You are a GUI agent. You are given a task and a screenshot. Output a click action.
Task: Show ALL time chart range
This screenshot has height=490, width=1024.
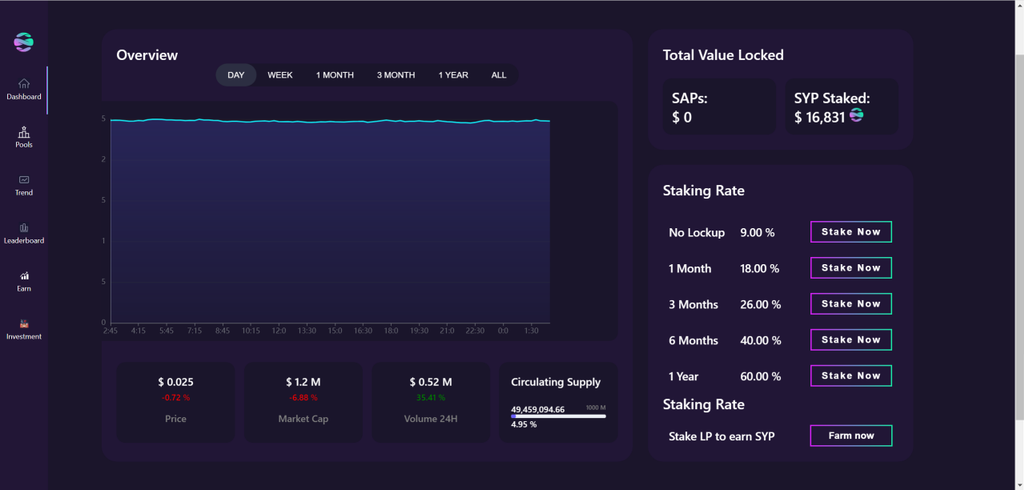point(499,75)
